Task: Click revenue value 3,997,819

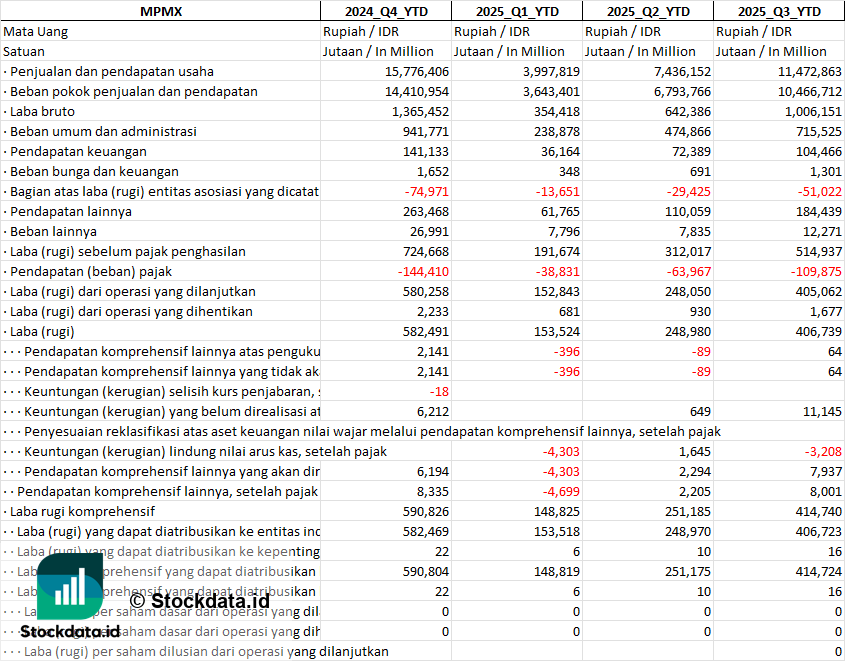Action: pyautogui.click(x=551, y=72)
